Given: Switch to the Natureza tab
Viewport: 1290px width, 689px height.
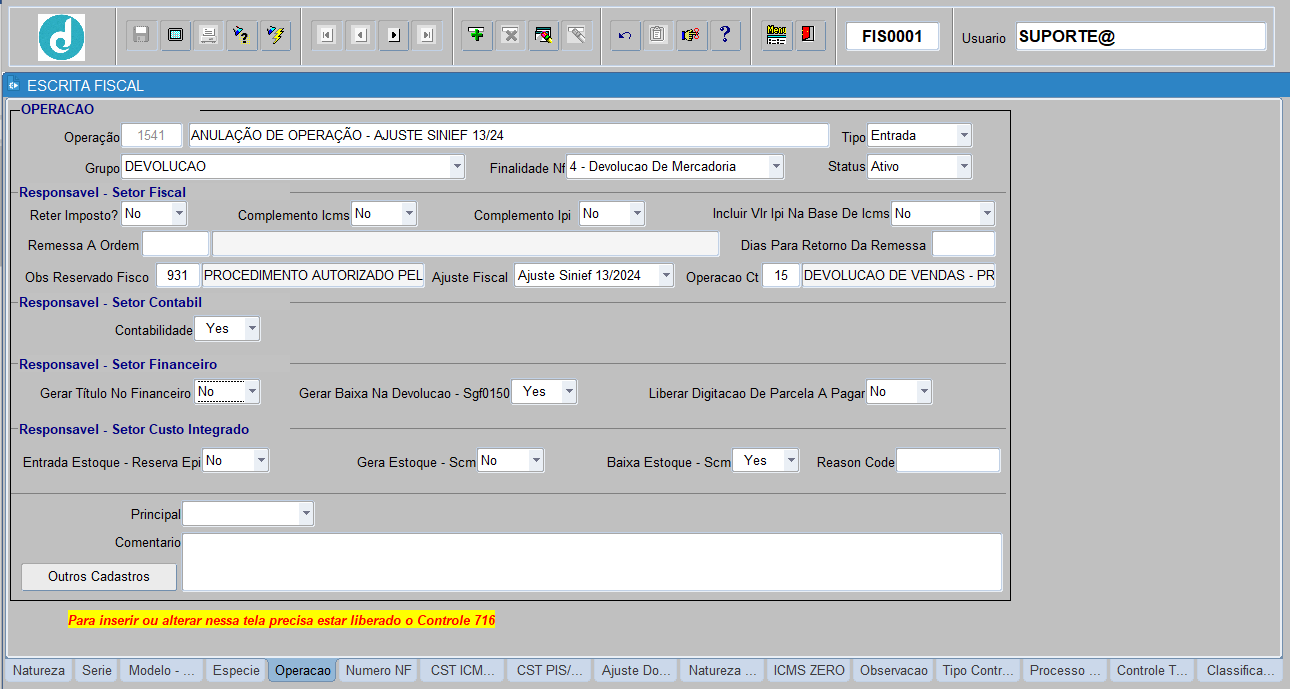Looking at the screenshot, I should click(39, 671).
